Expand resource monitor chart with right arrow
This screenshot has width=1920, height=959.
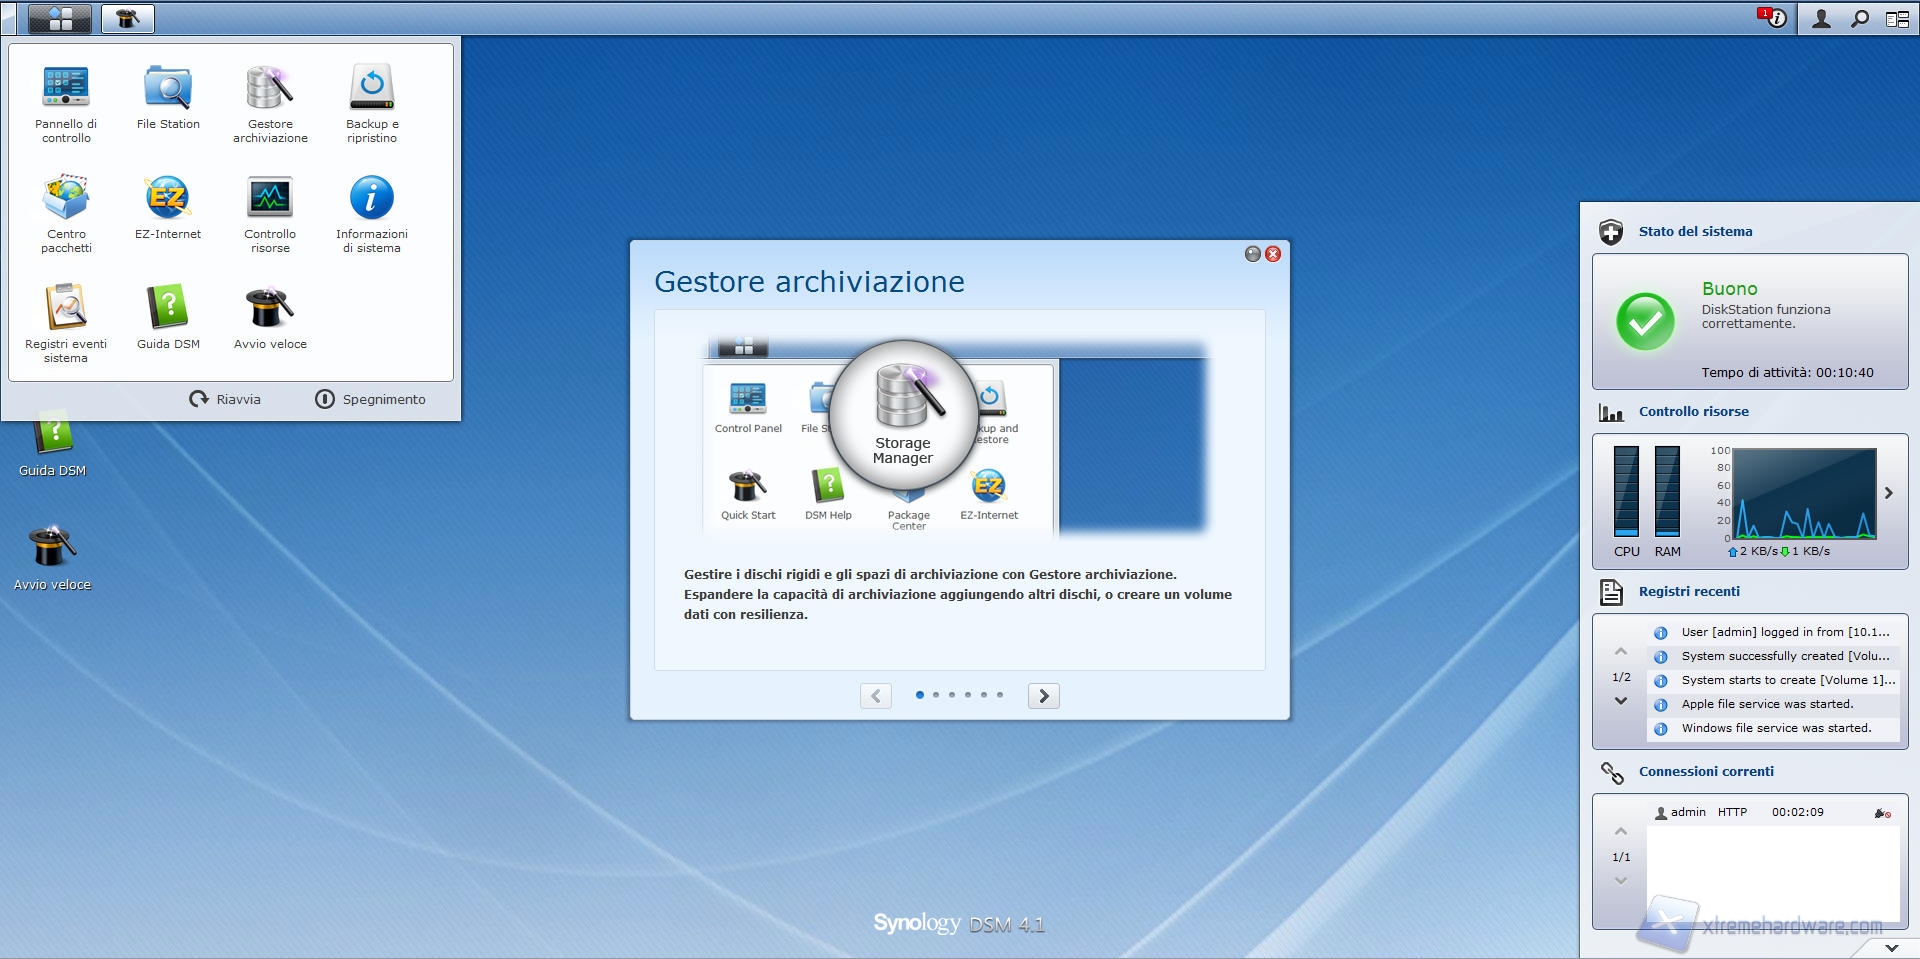coord(1888,493)
